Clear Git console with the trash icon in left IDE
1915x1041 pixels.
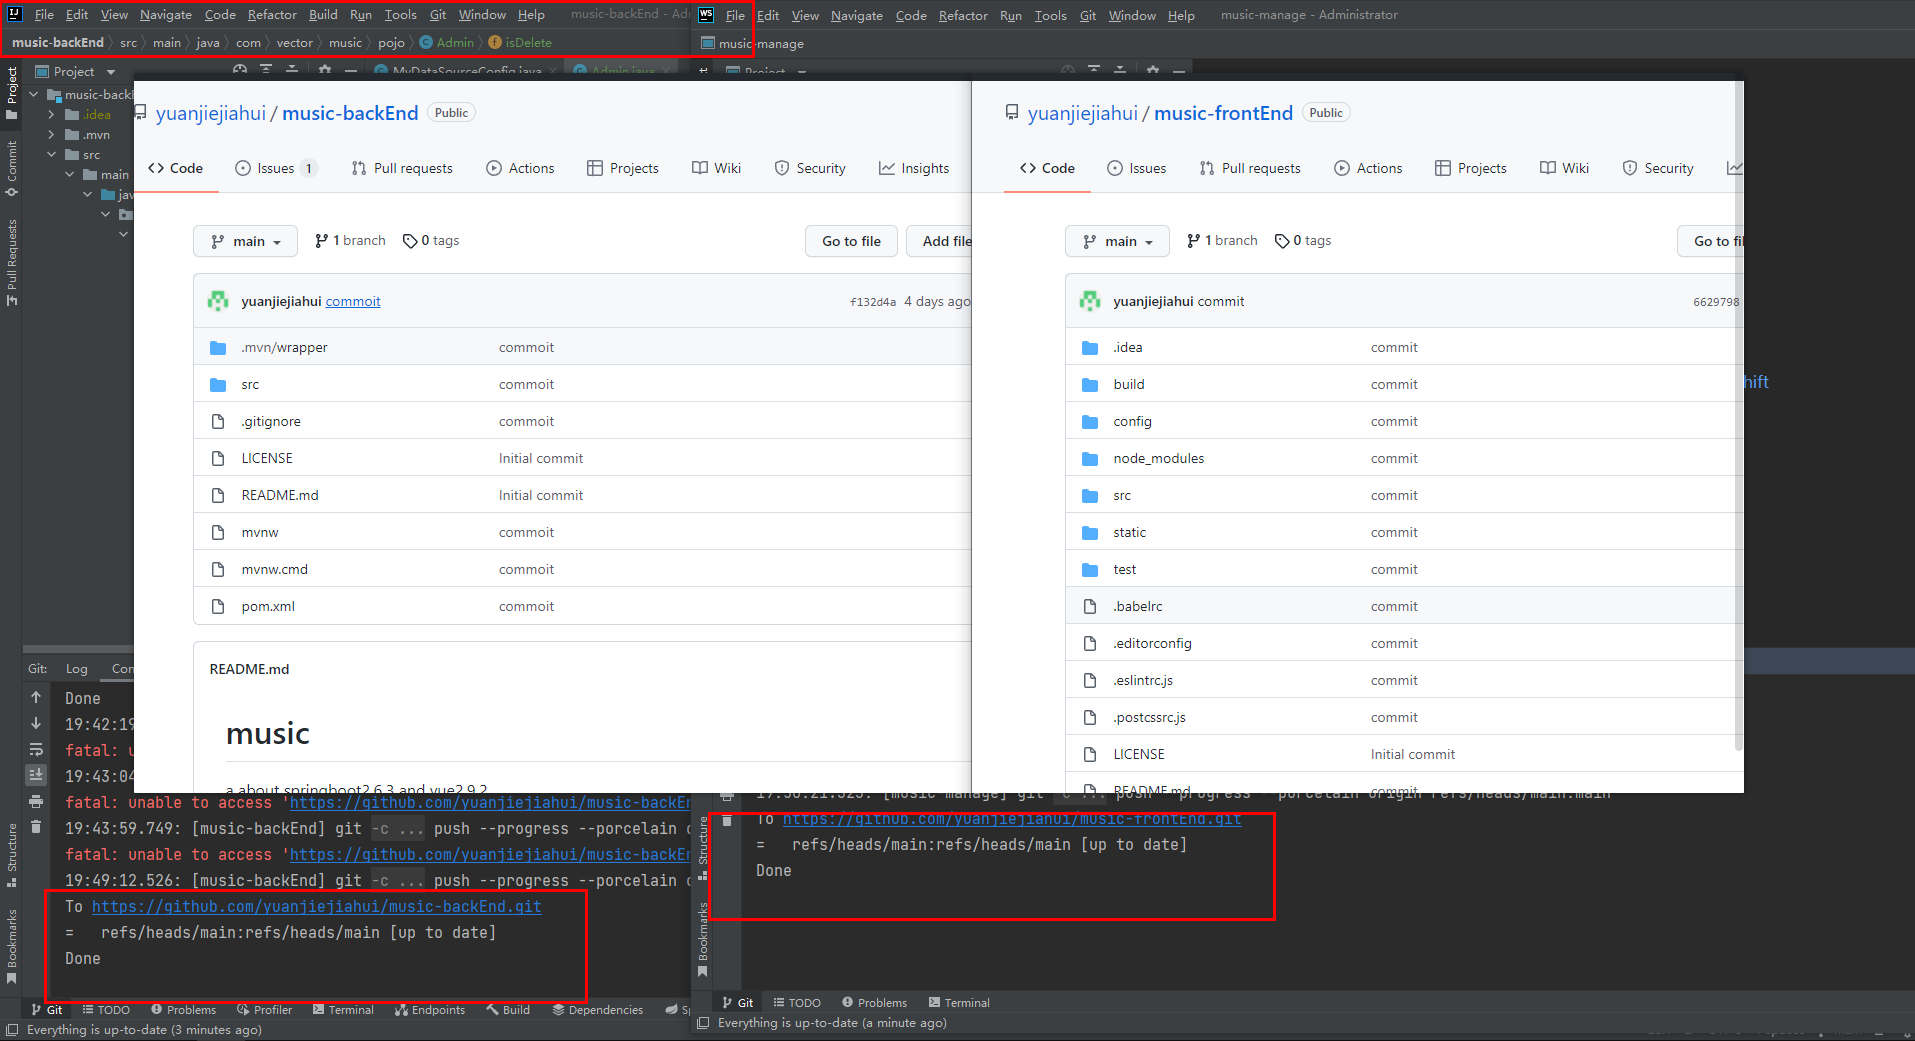[36, 827]
